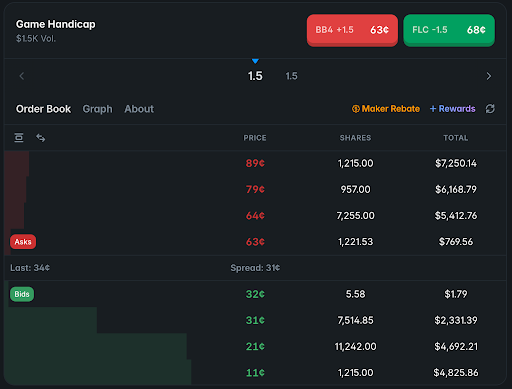This screenshot has height=389, width=512.
Task: Click the PRICE column header
Action: point(255,138)
